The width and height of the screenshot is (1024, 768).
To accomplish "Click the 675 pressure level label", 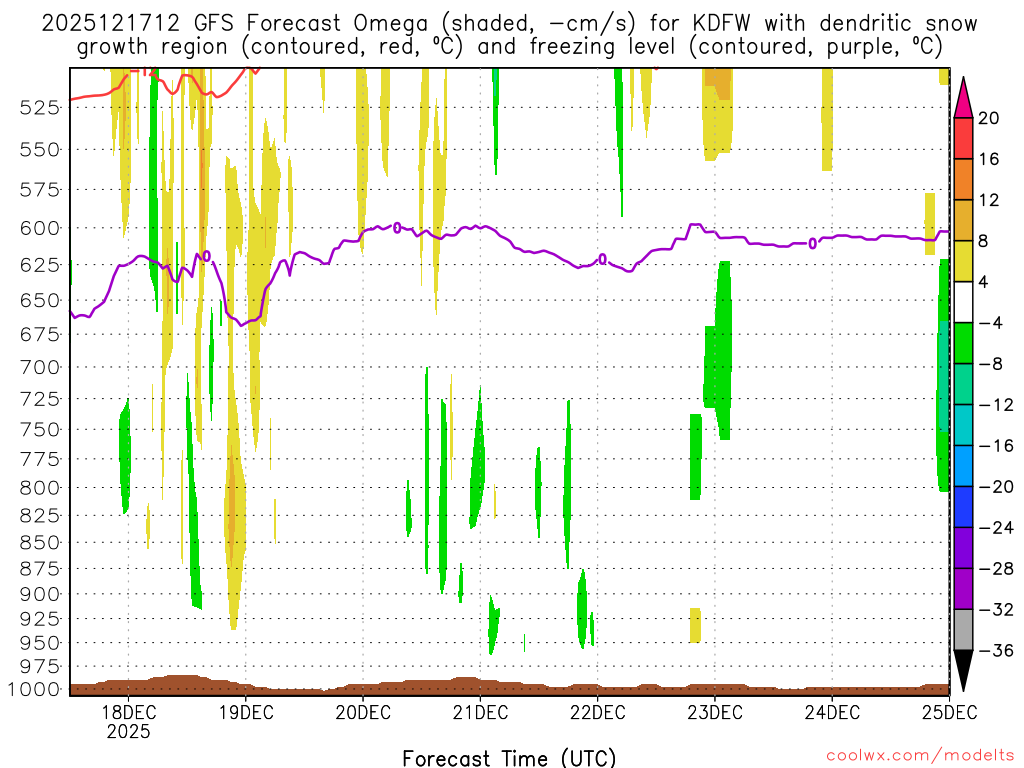I will [40, 334].
